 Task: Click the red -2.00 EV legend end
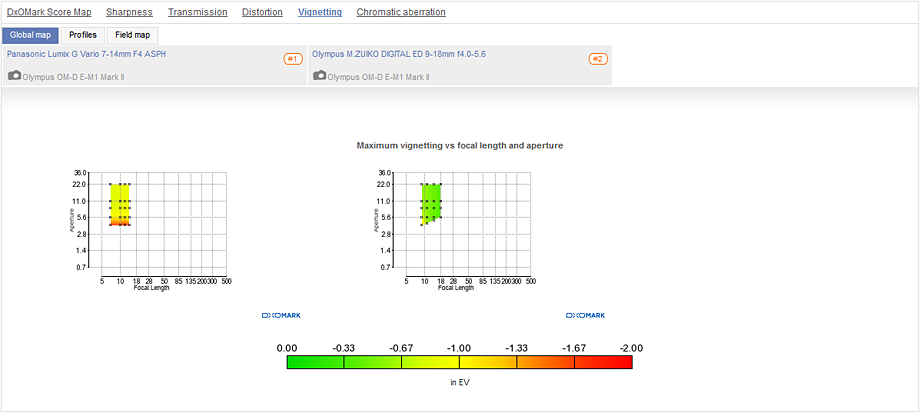tap(603, 362)
